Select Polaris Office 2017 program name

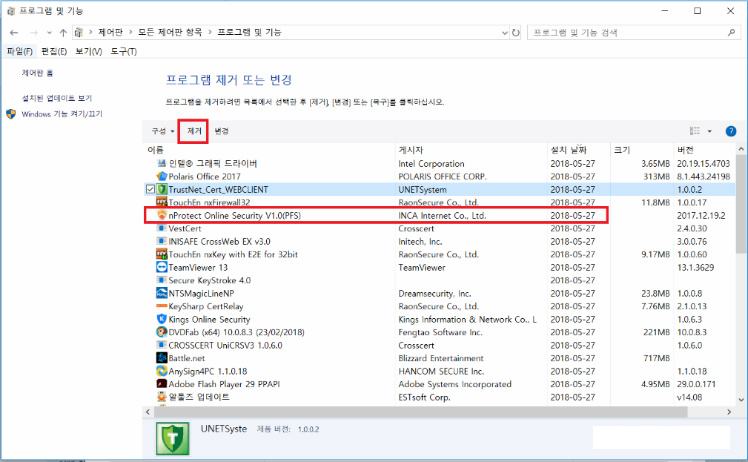click(x=204, y=176)
